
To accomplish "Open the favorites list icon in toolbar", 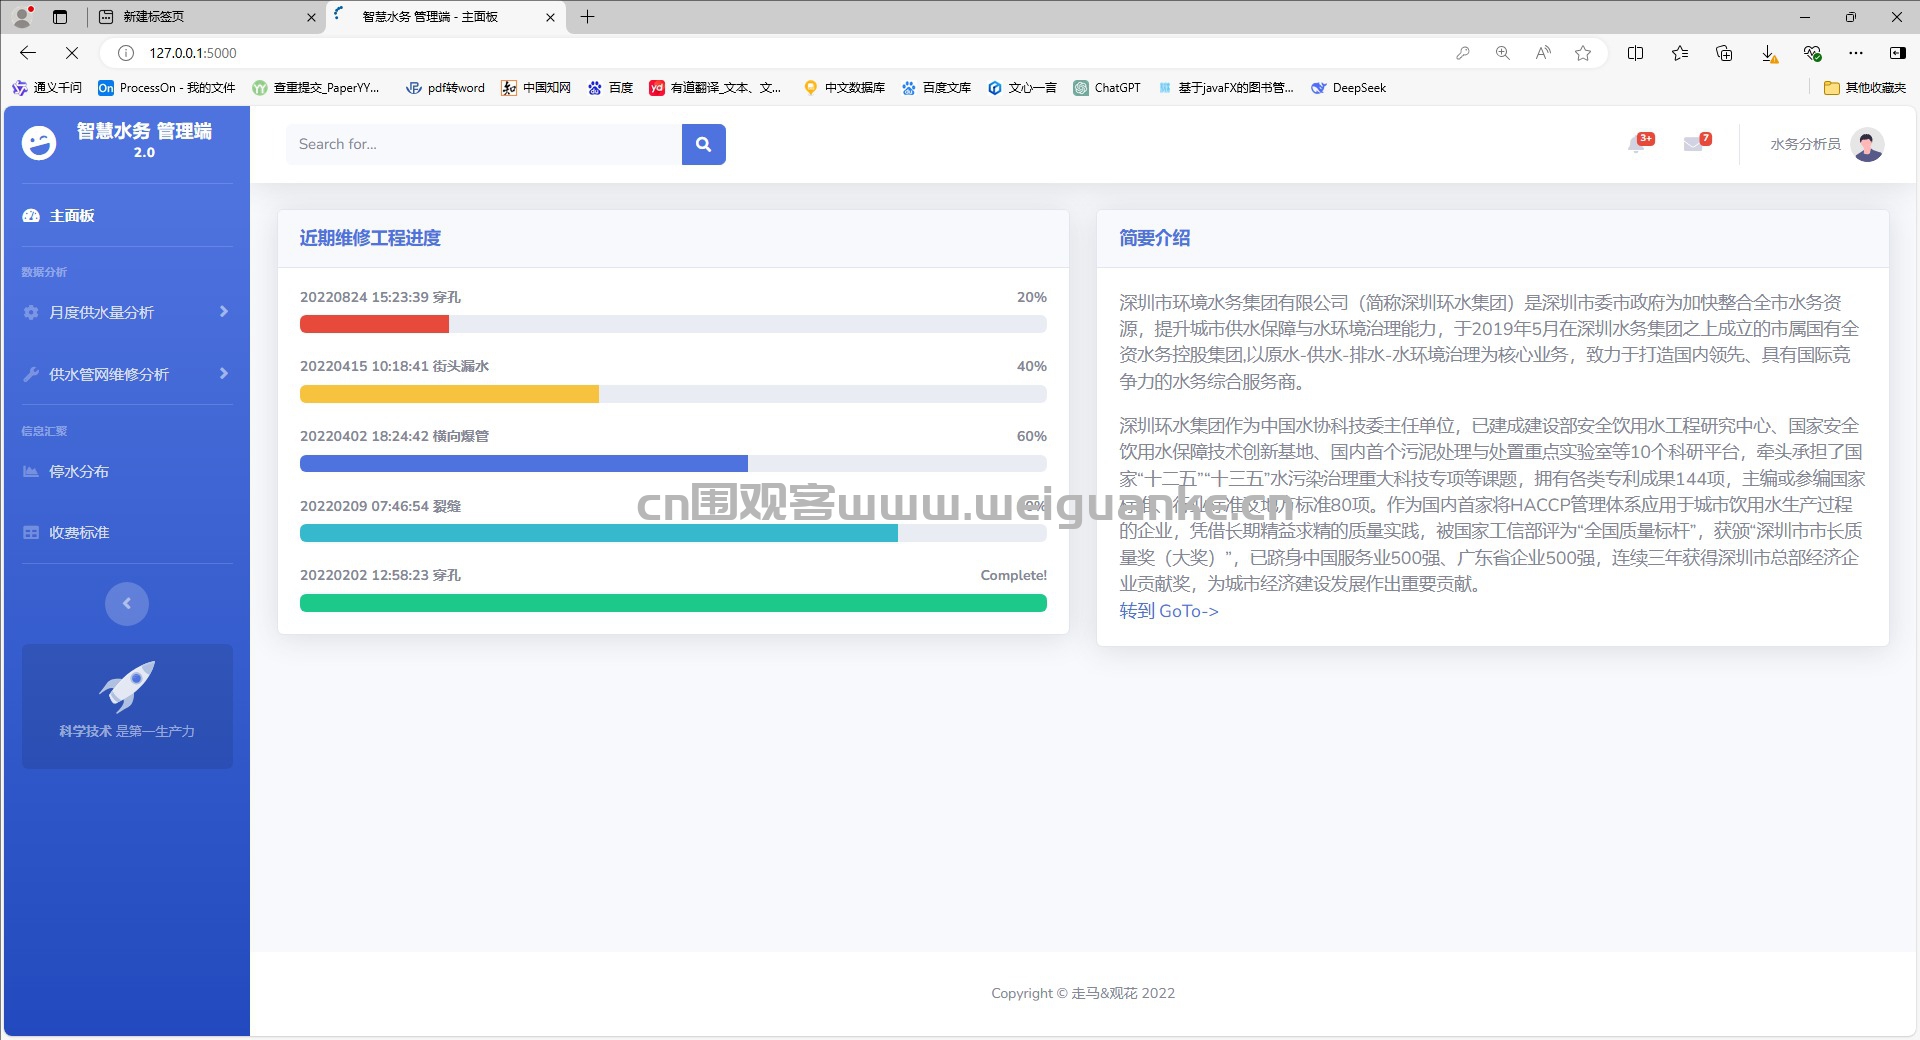I will pyautogui.click(x=1680, y=53).
